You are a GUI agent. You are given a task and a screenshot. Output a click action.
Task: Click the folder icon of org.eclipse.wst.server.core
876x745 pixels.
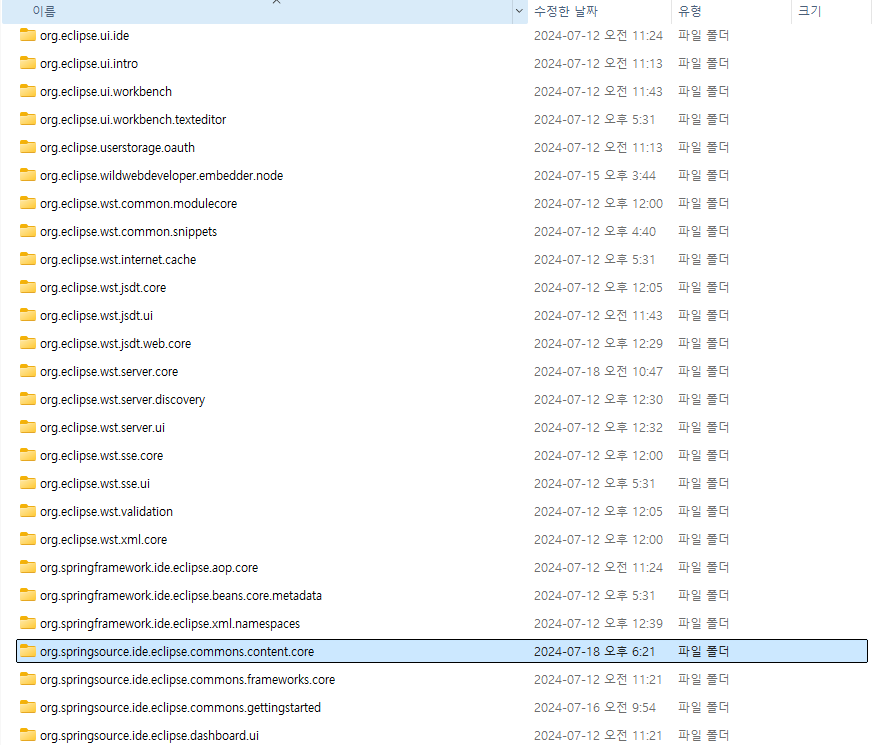tap(28, 371)
